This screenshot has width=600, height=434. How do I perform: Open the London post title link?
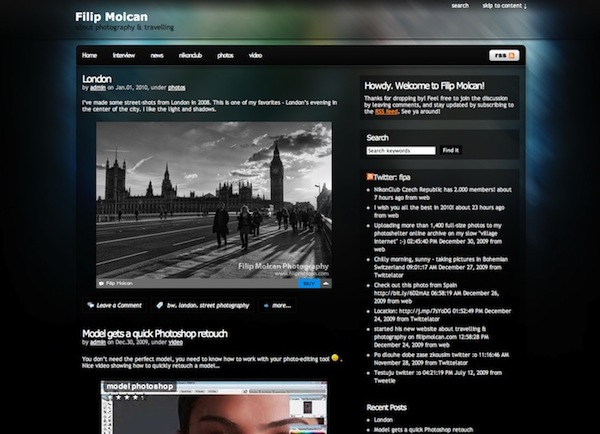pos(96,77)
